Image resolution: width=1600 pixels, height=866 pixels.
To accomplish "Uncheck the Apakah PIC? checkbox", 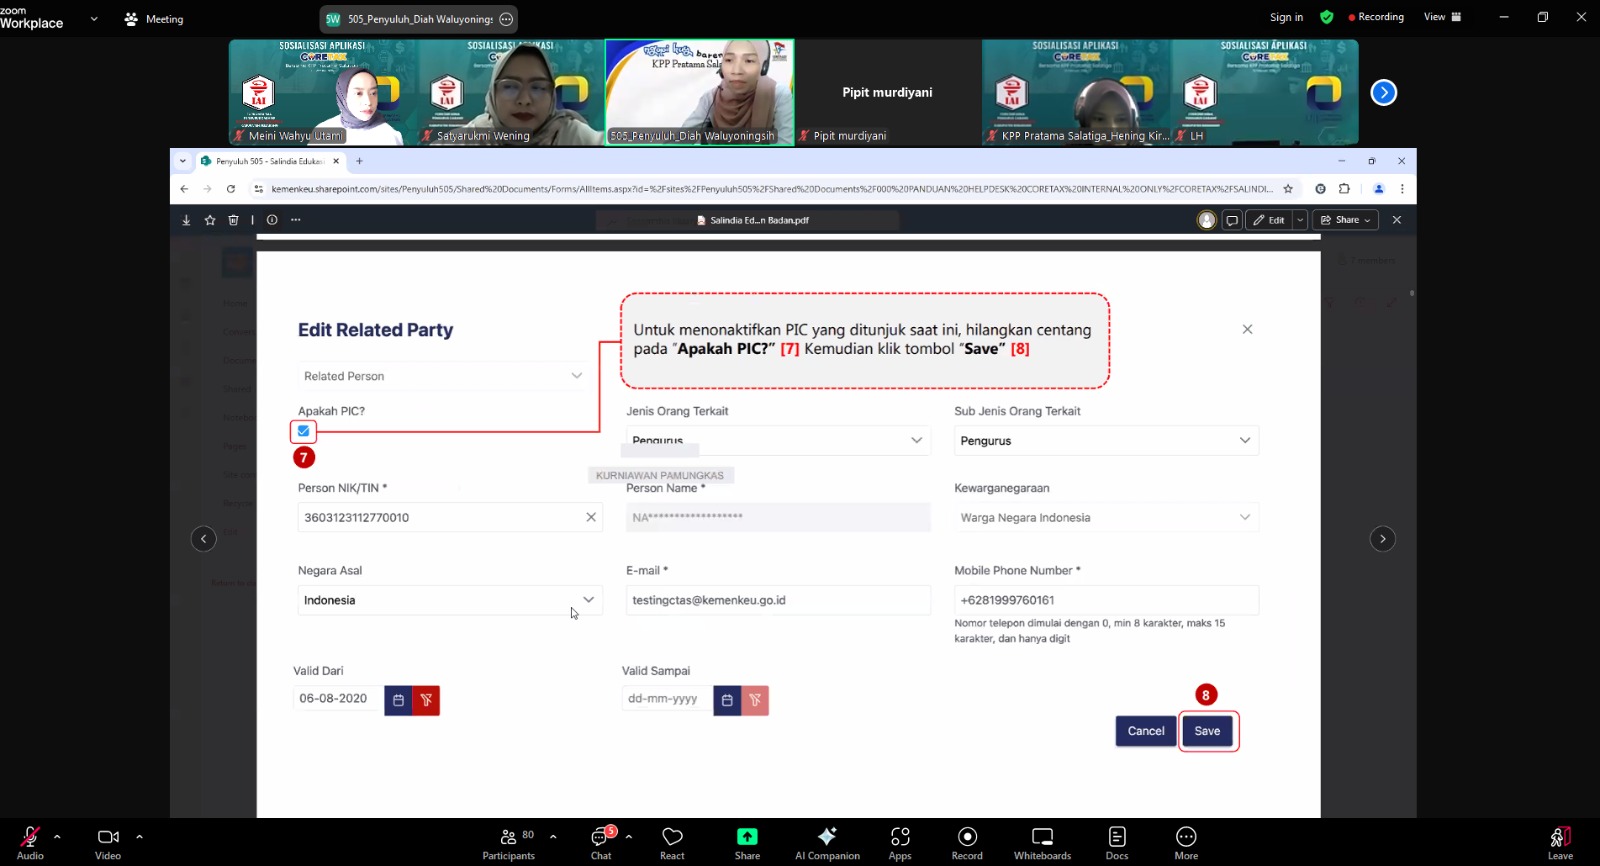I will (x=304, y=431).
